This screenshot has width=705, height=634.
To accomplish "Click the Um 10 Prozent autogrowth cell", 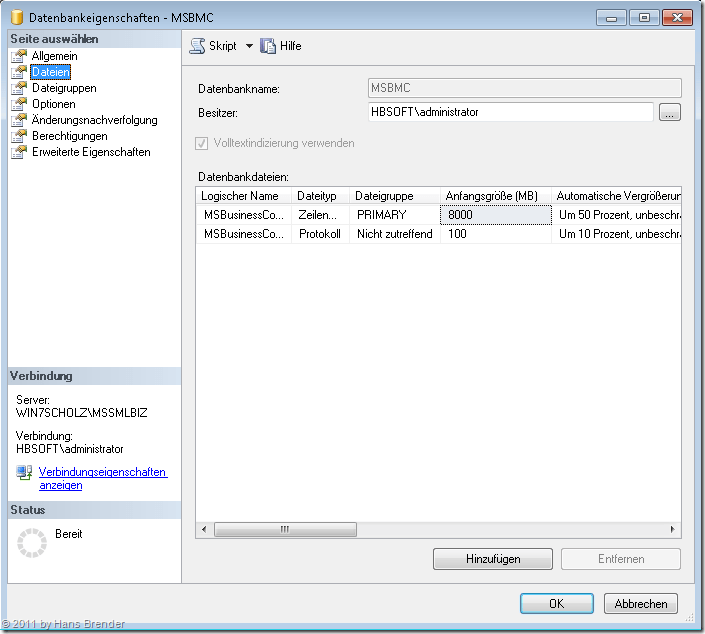I will 616,234.
